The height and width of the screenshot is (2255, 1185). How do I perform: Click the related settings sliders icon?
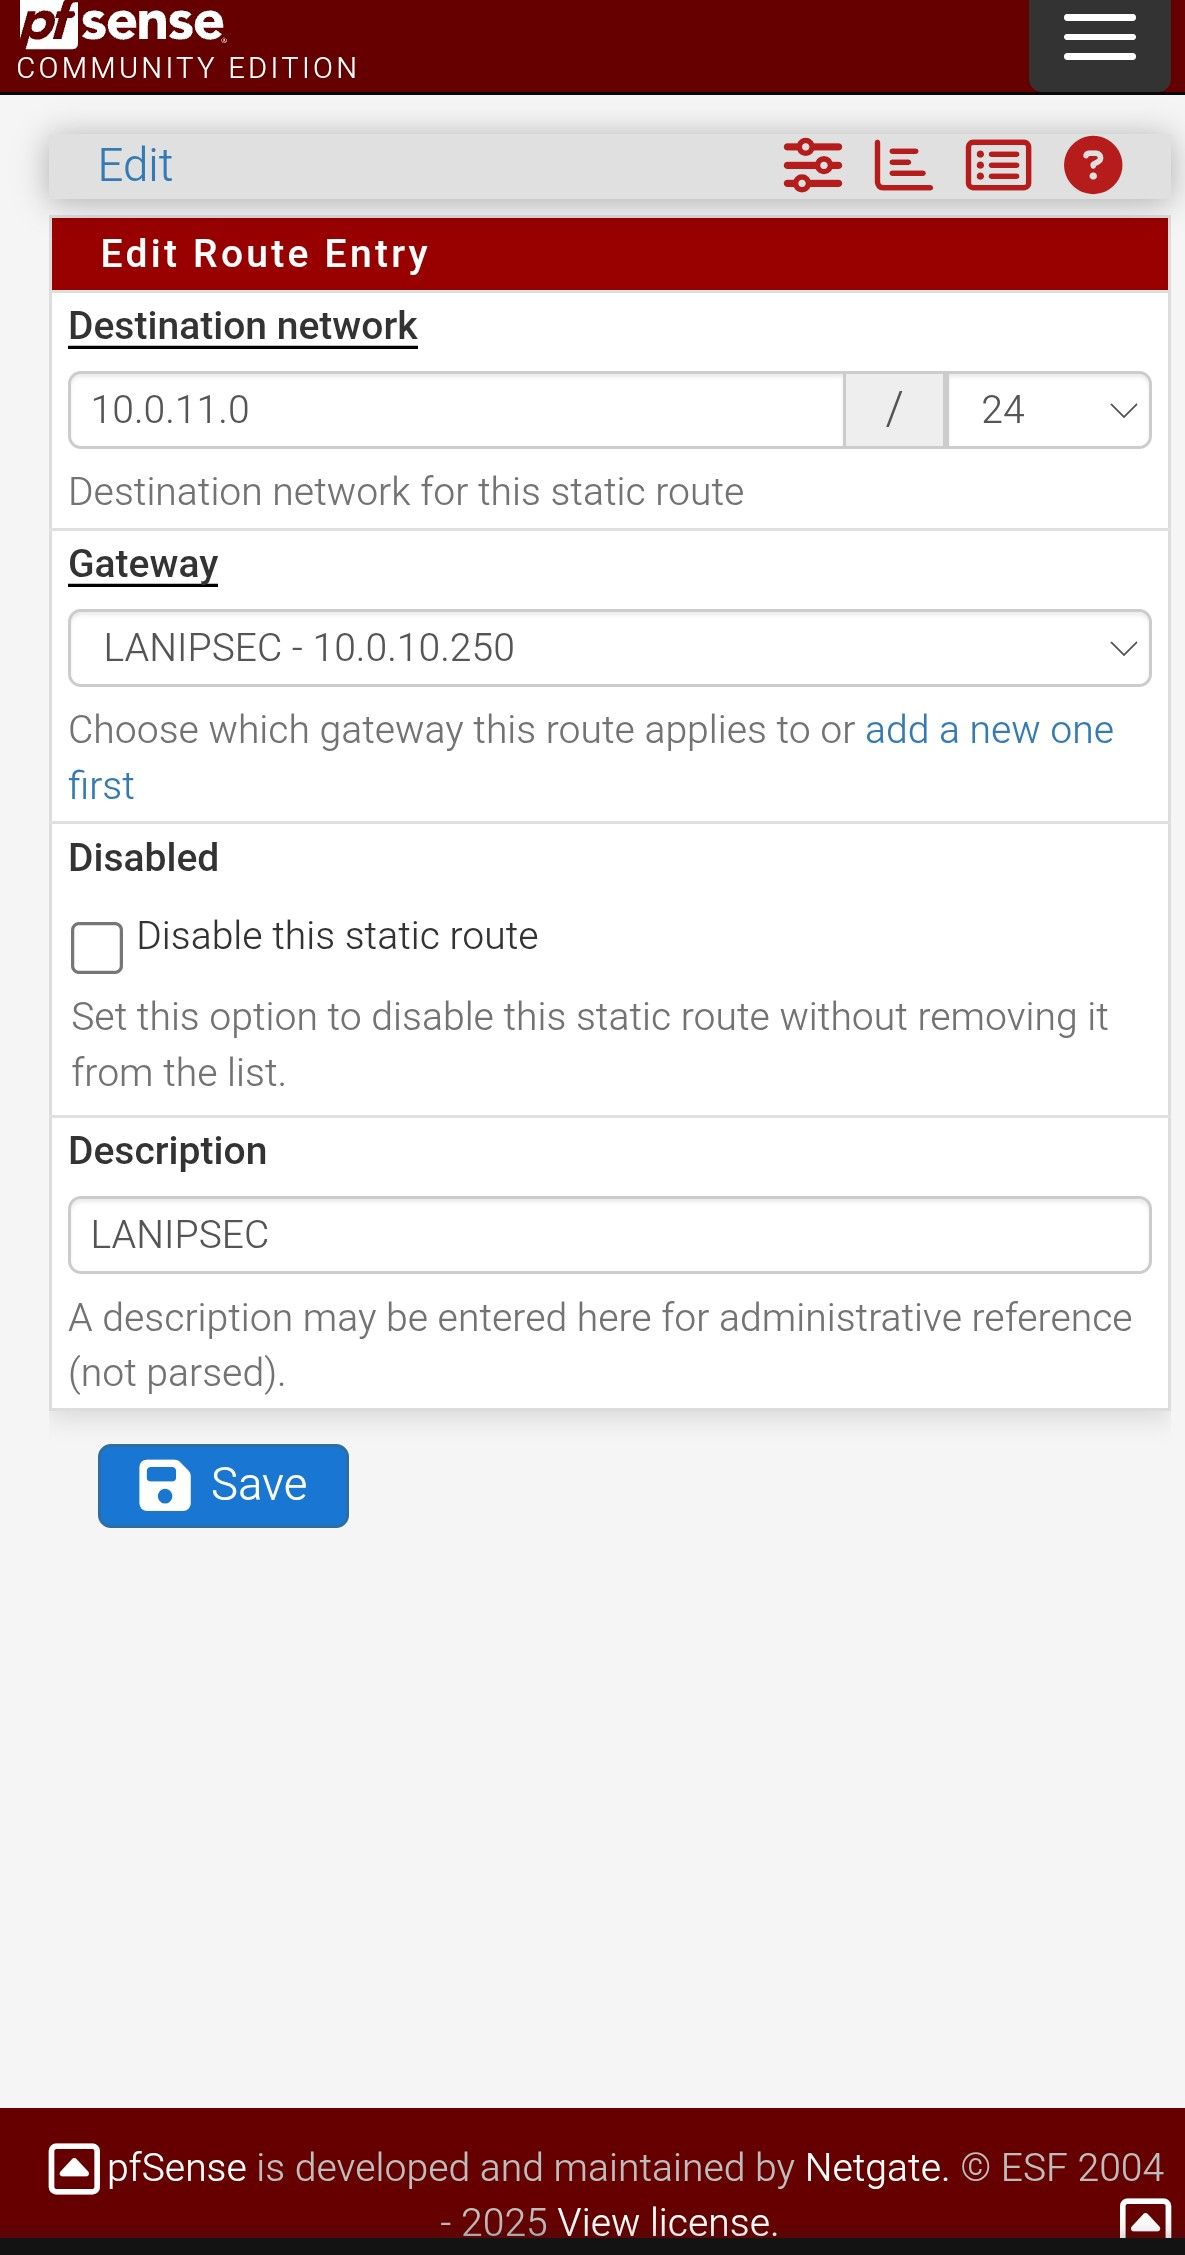tap(812, 165)
